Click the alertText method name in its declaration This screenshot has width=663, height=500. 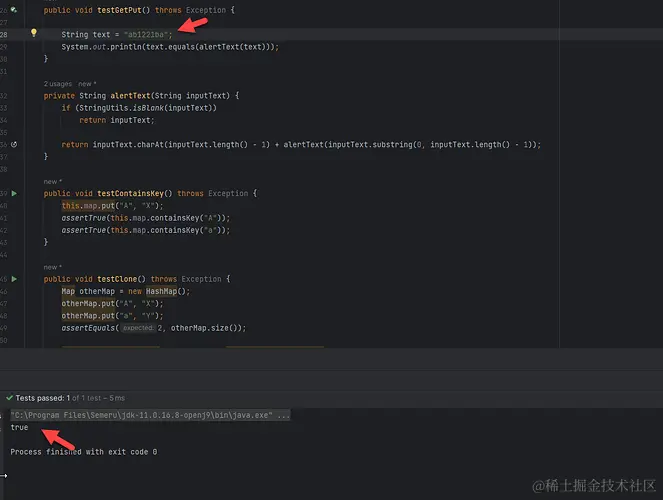(x=130, y=96)
